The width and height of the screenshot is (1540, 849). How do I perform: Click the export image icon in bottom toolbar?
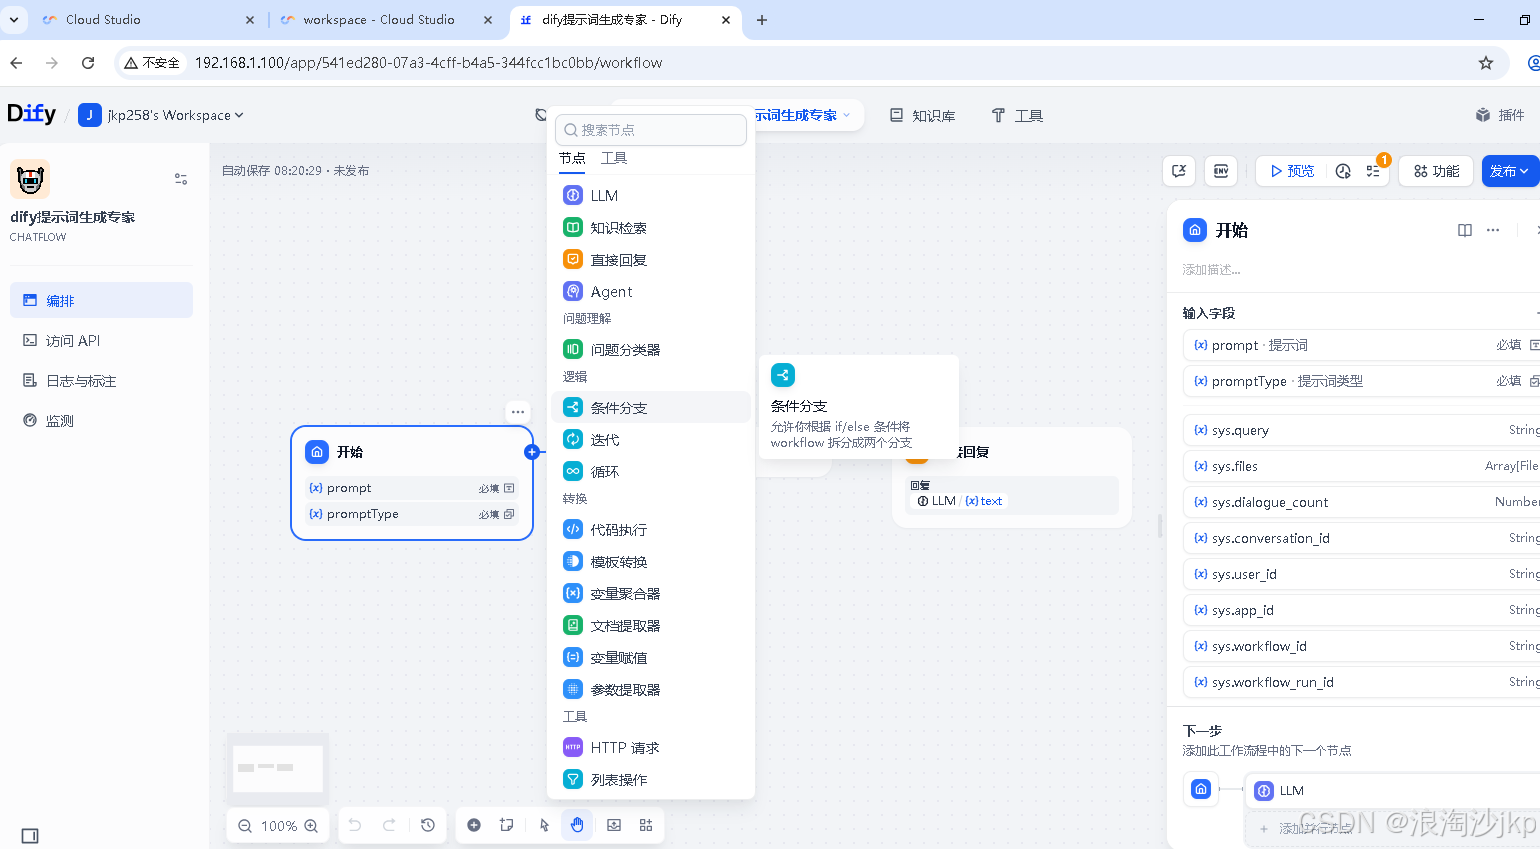614,825
